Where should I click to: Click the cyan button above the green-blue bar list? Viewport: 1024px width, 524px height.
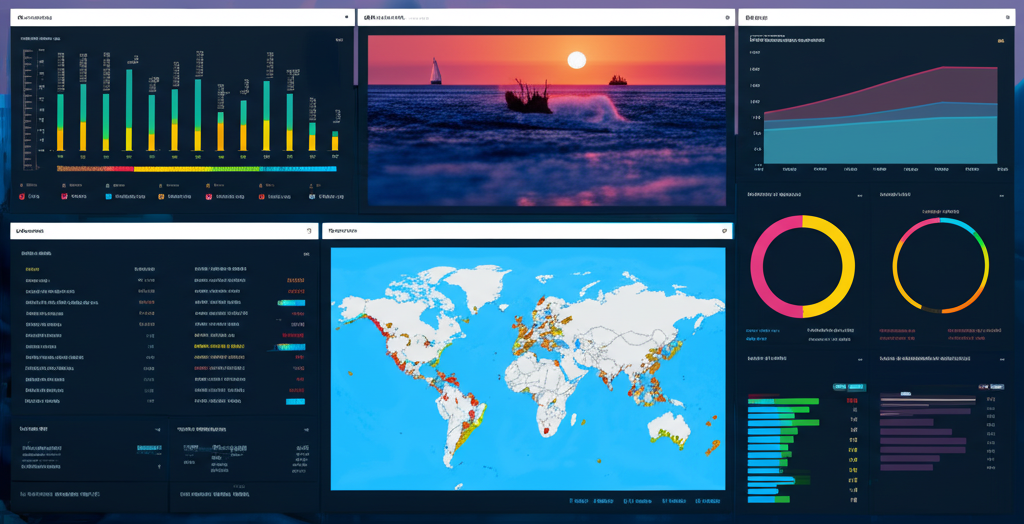pyautogui.click(x=847, y=386)
